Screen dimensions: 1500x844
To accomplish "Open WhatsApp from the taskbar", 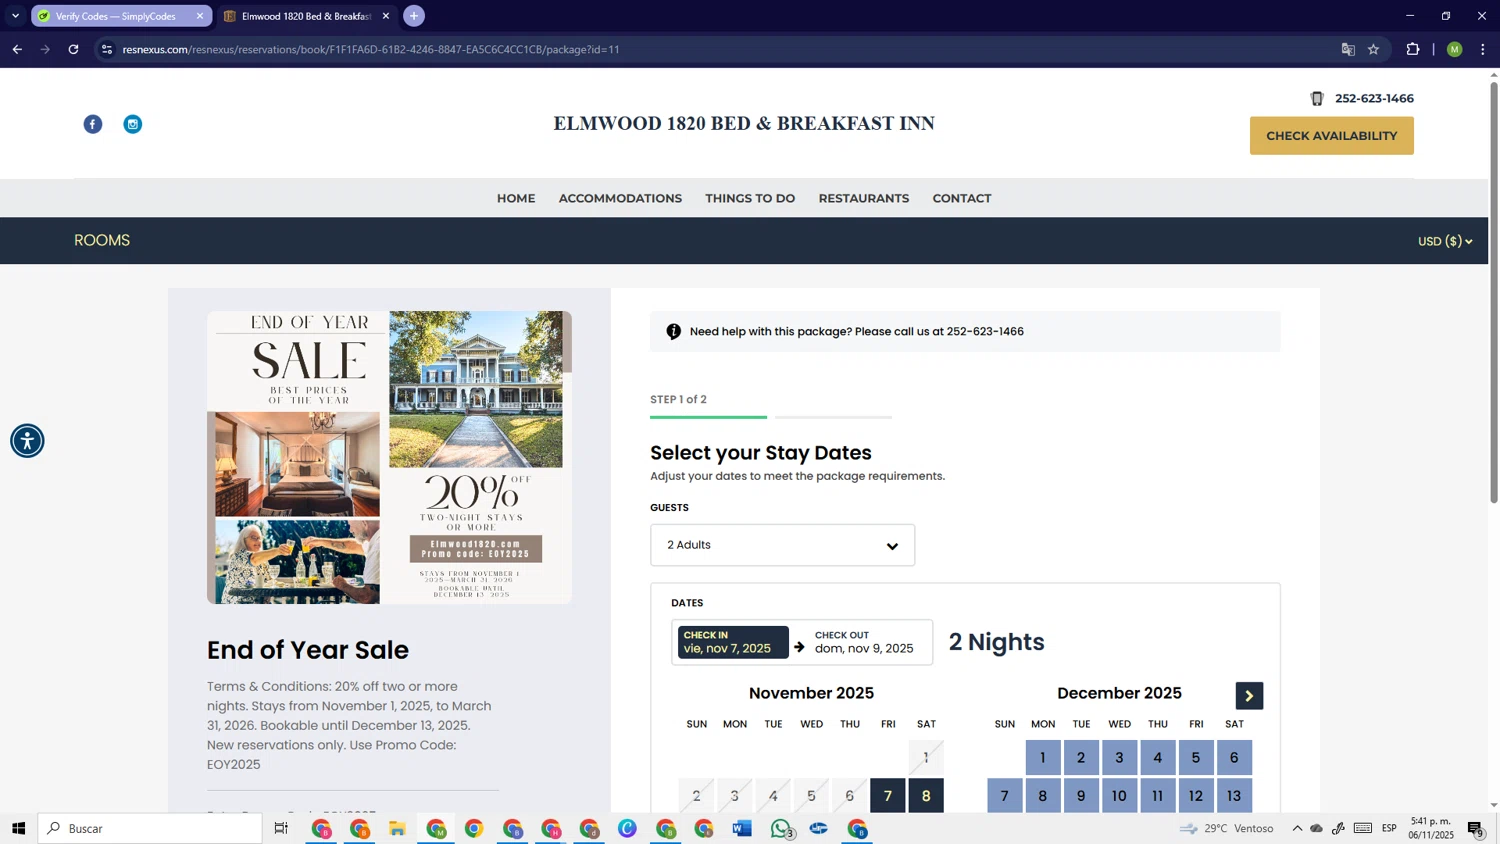I will tap(781, 828).
